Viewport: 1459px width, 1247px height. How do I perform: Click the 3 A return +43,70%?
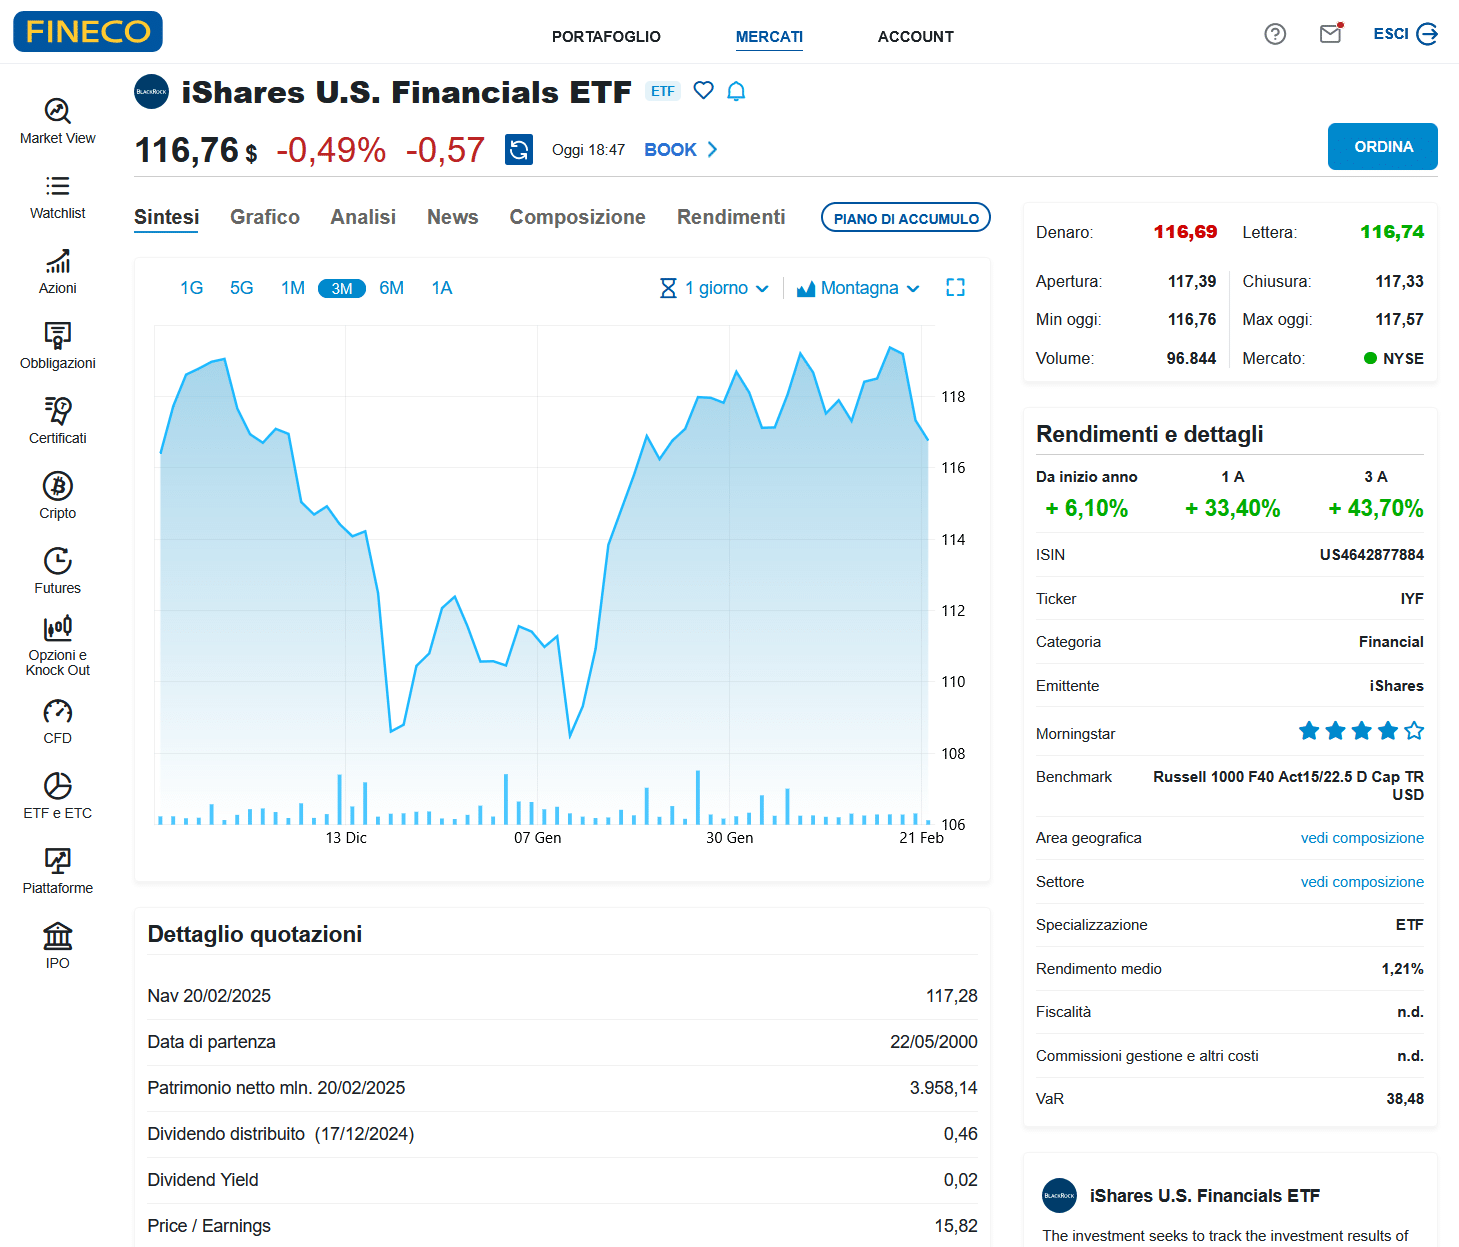(1376, 508)
